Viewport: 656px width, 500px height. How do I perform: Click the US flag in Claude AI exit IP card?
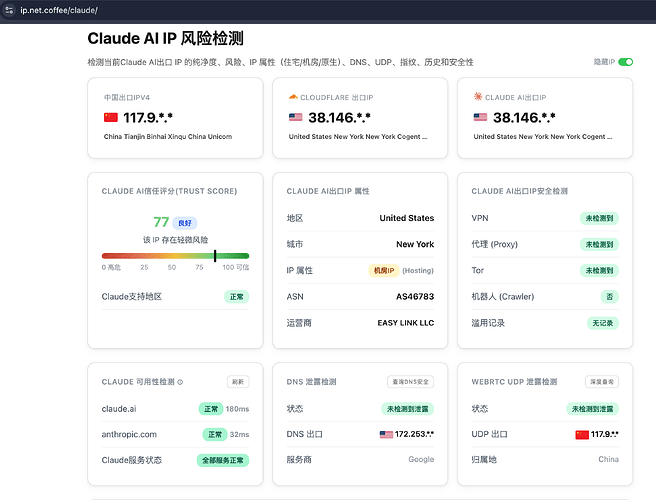click(x=480, y=117)
